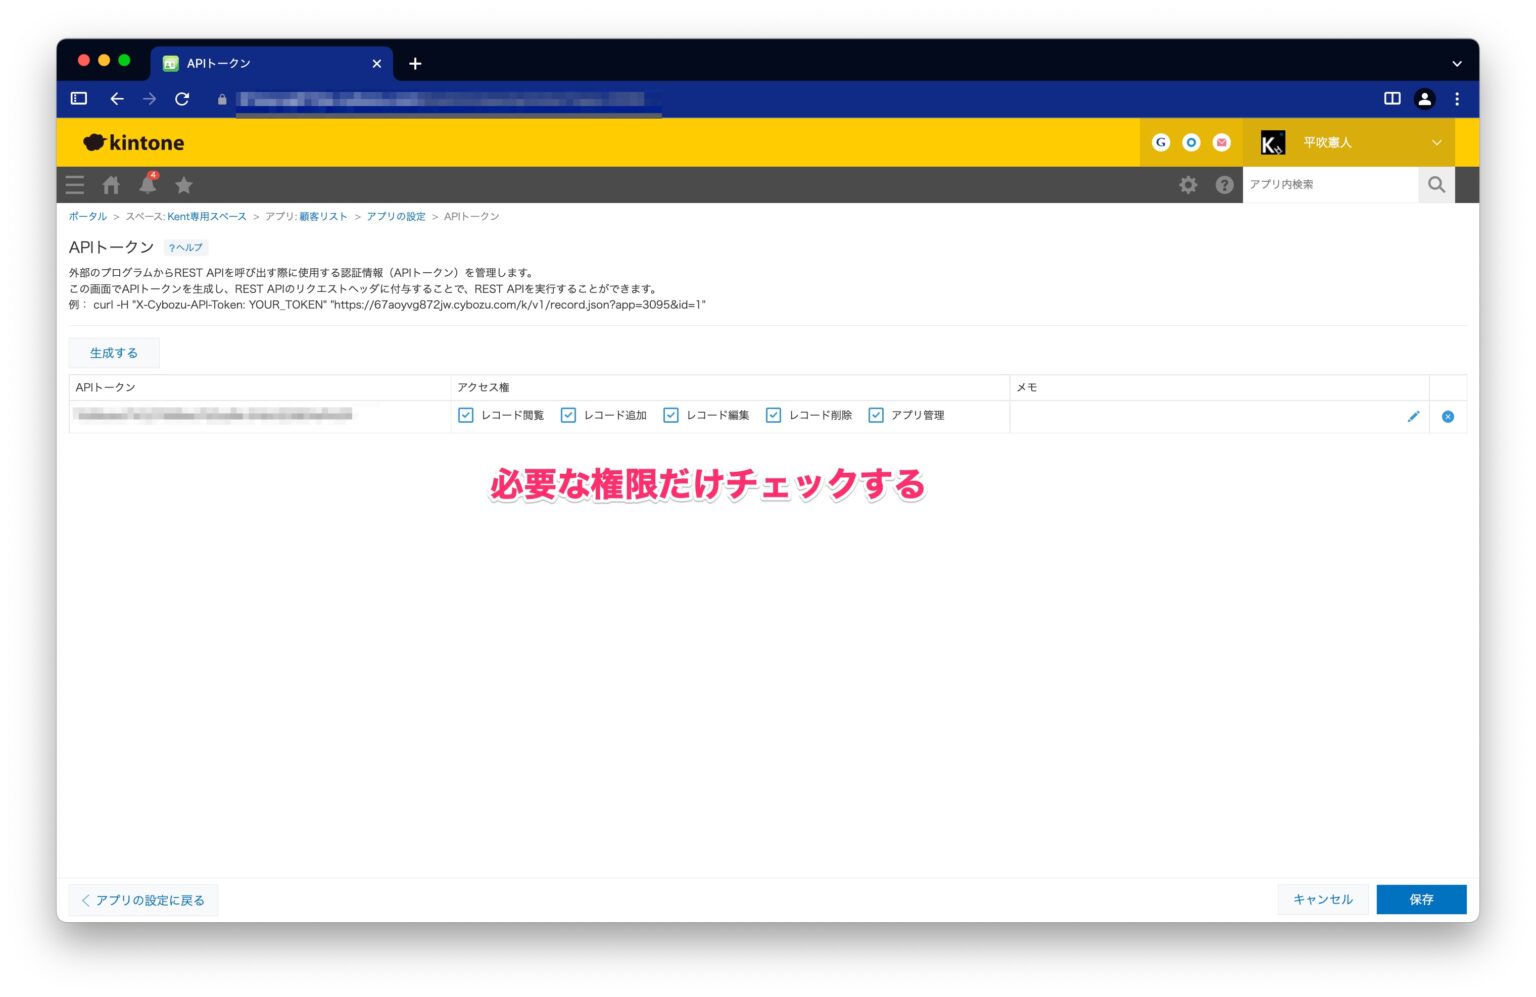Click the star (favorites) icon
This screenshot has height=997, width=1536.
[x=184, y=184]
